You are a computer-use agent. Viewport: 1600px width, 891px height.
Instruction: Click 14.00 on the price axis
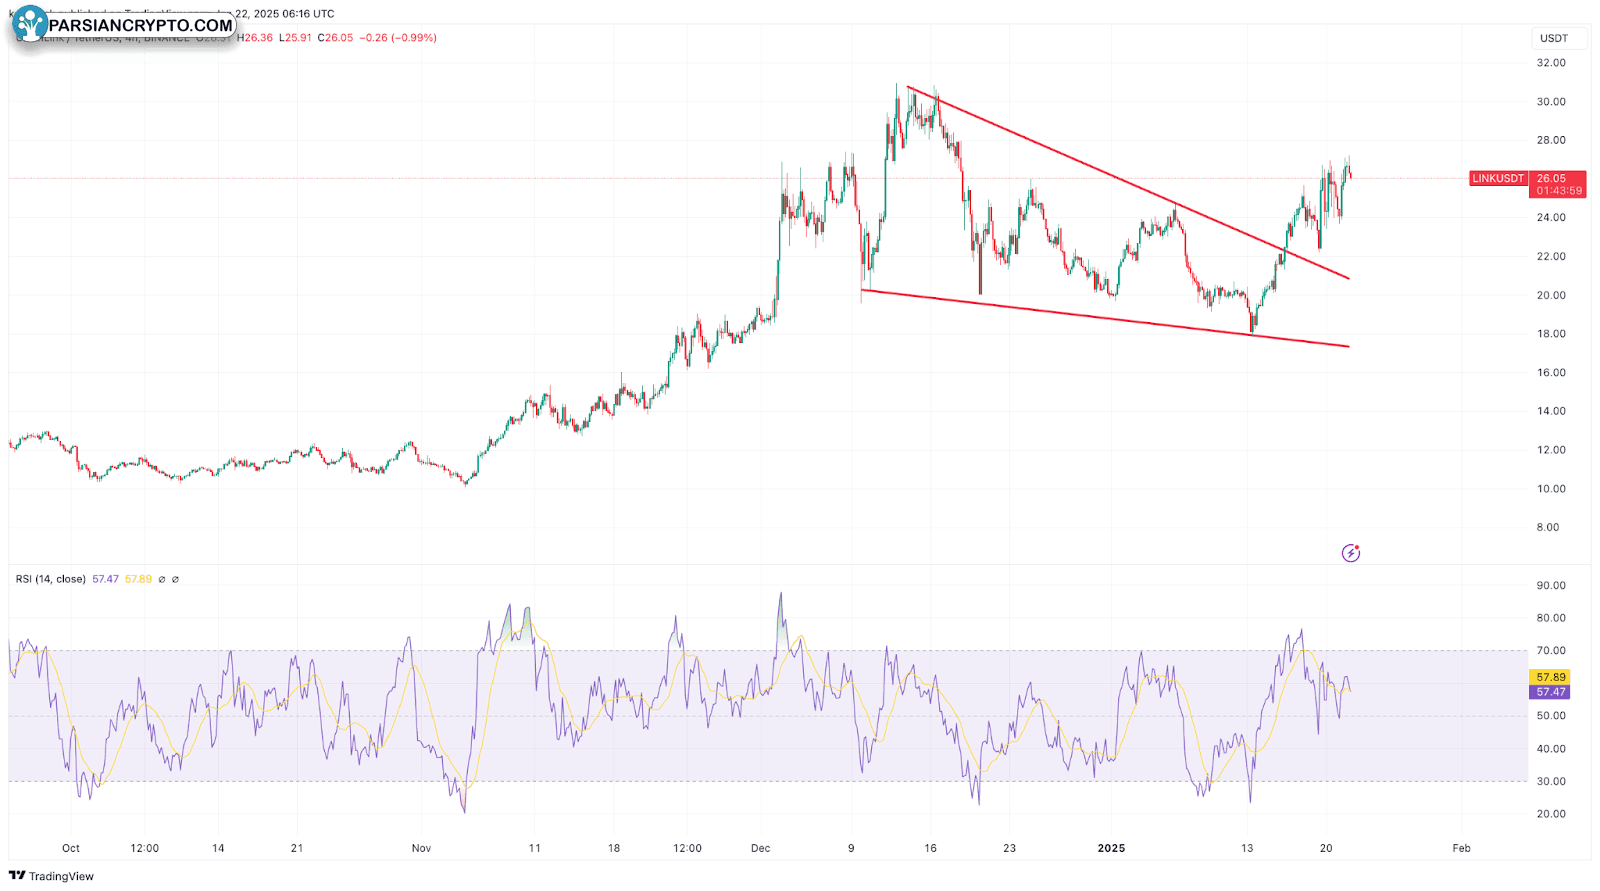click(1551, 411)
